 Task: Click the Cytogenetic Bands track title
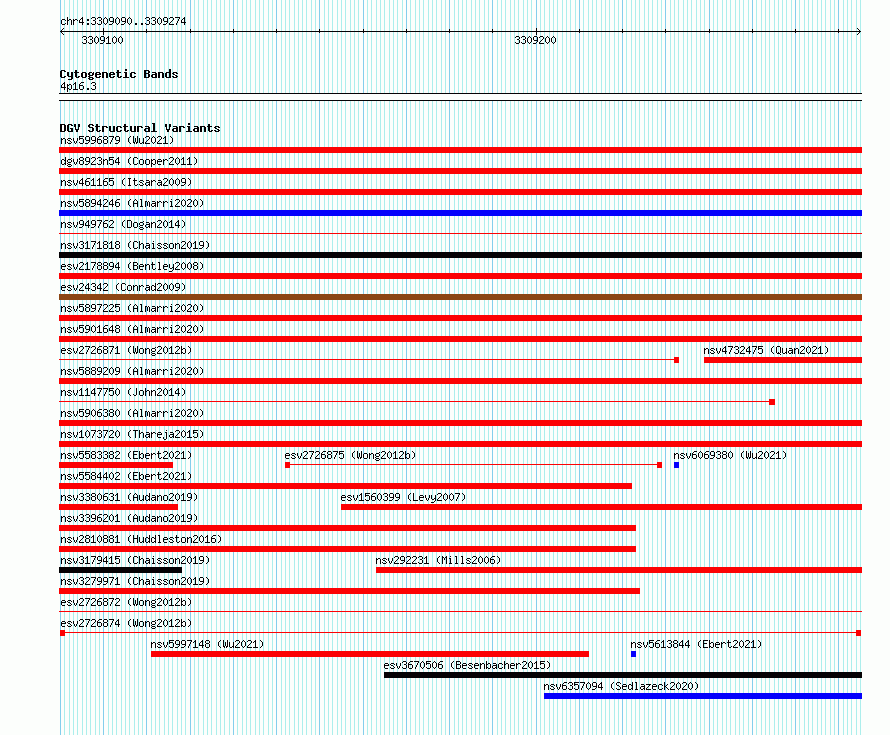[x=119, y=74]
